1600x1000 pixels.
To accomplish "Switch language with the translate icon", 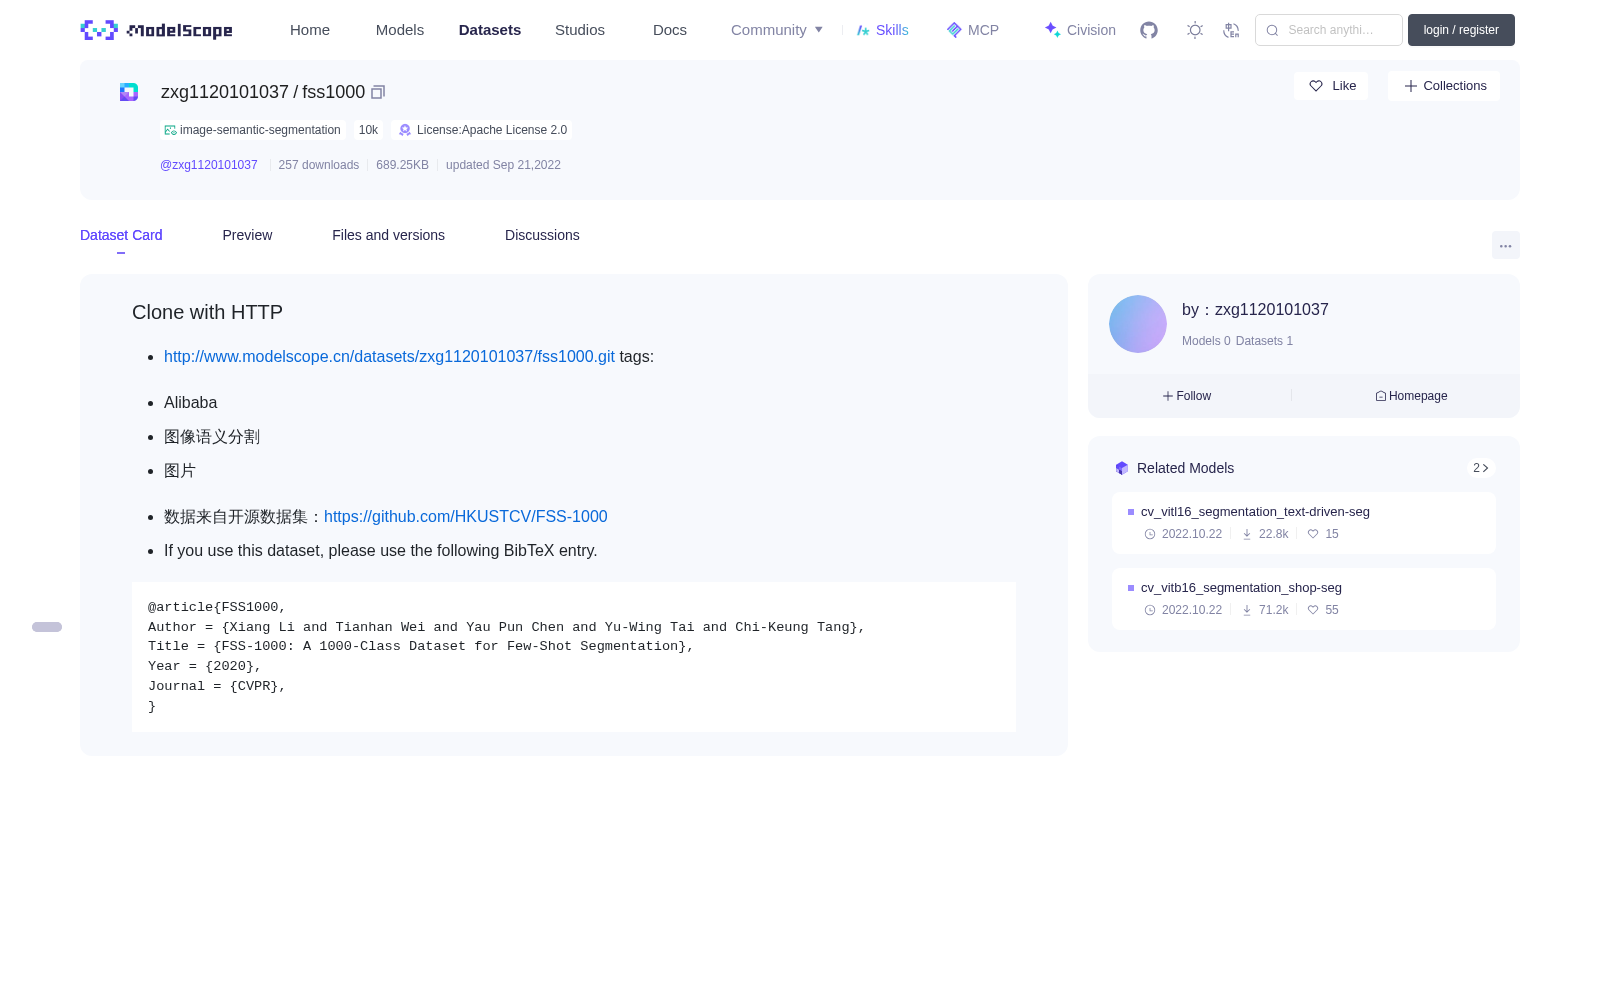I will [x=1232, y=30].
